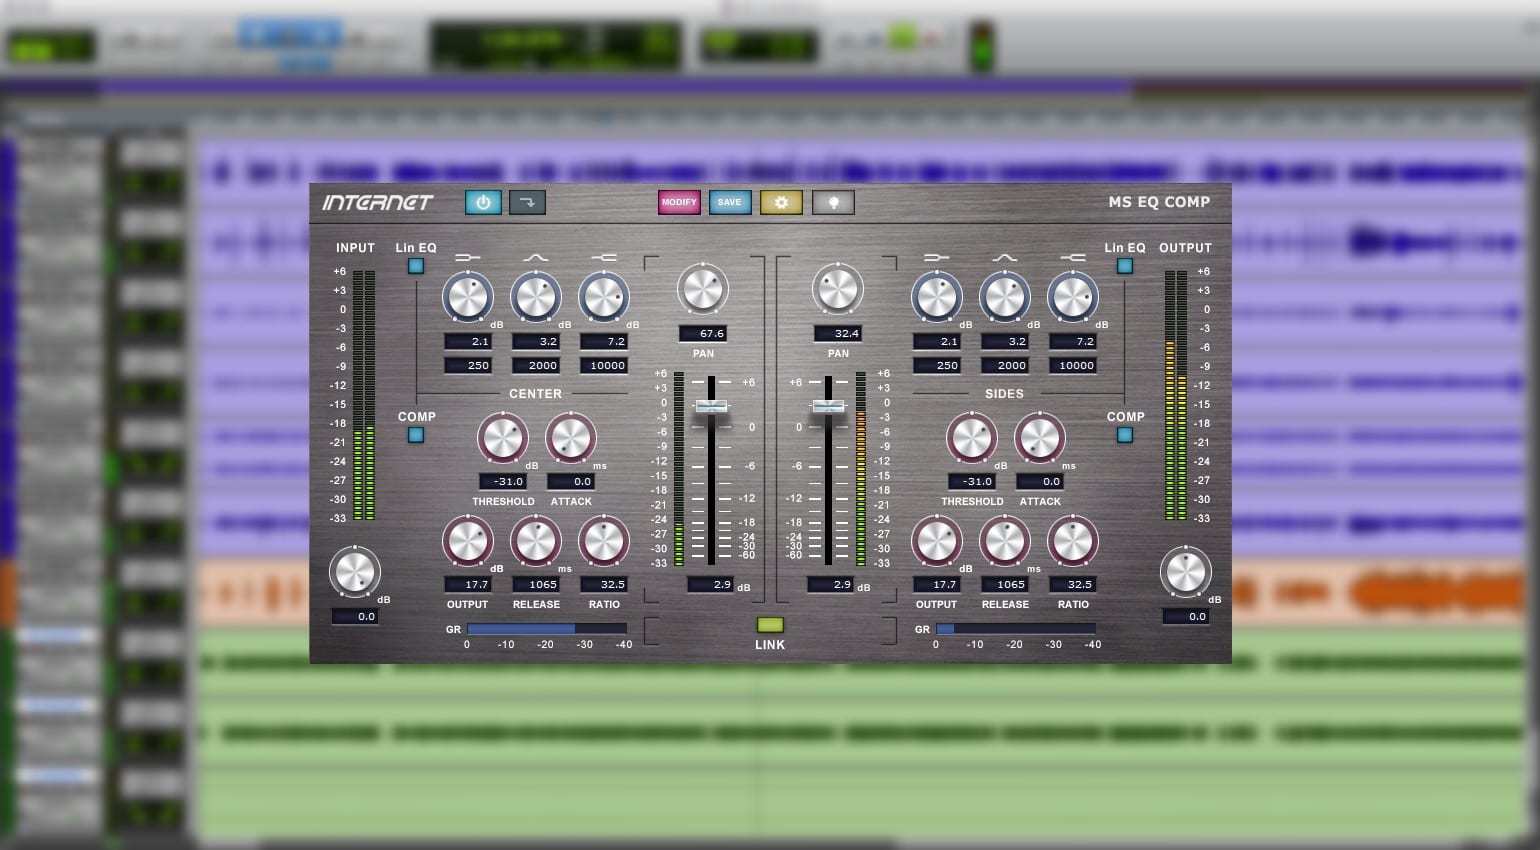Toggle the Center COMP switch
Image resolution: width=1540 pixels, height=850 pixels.
pyautogui.click(x=416, y=435)
